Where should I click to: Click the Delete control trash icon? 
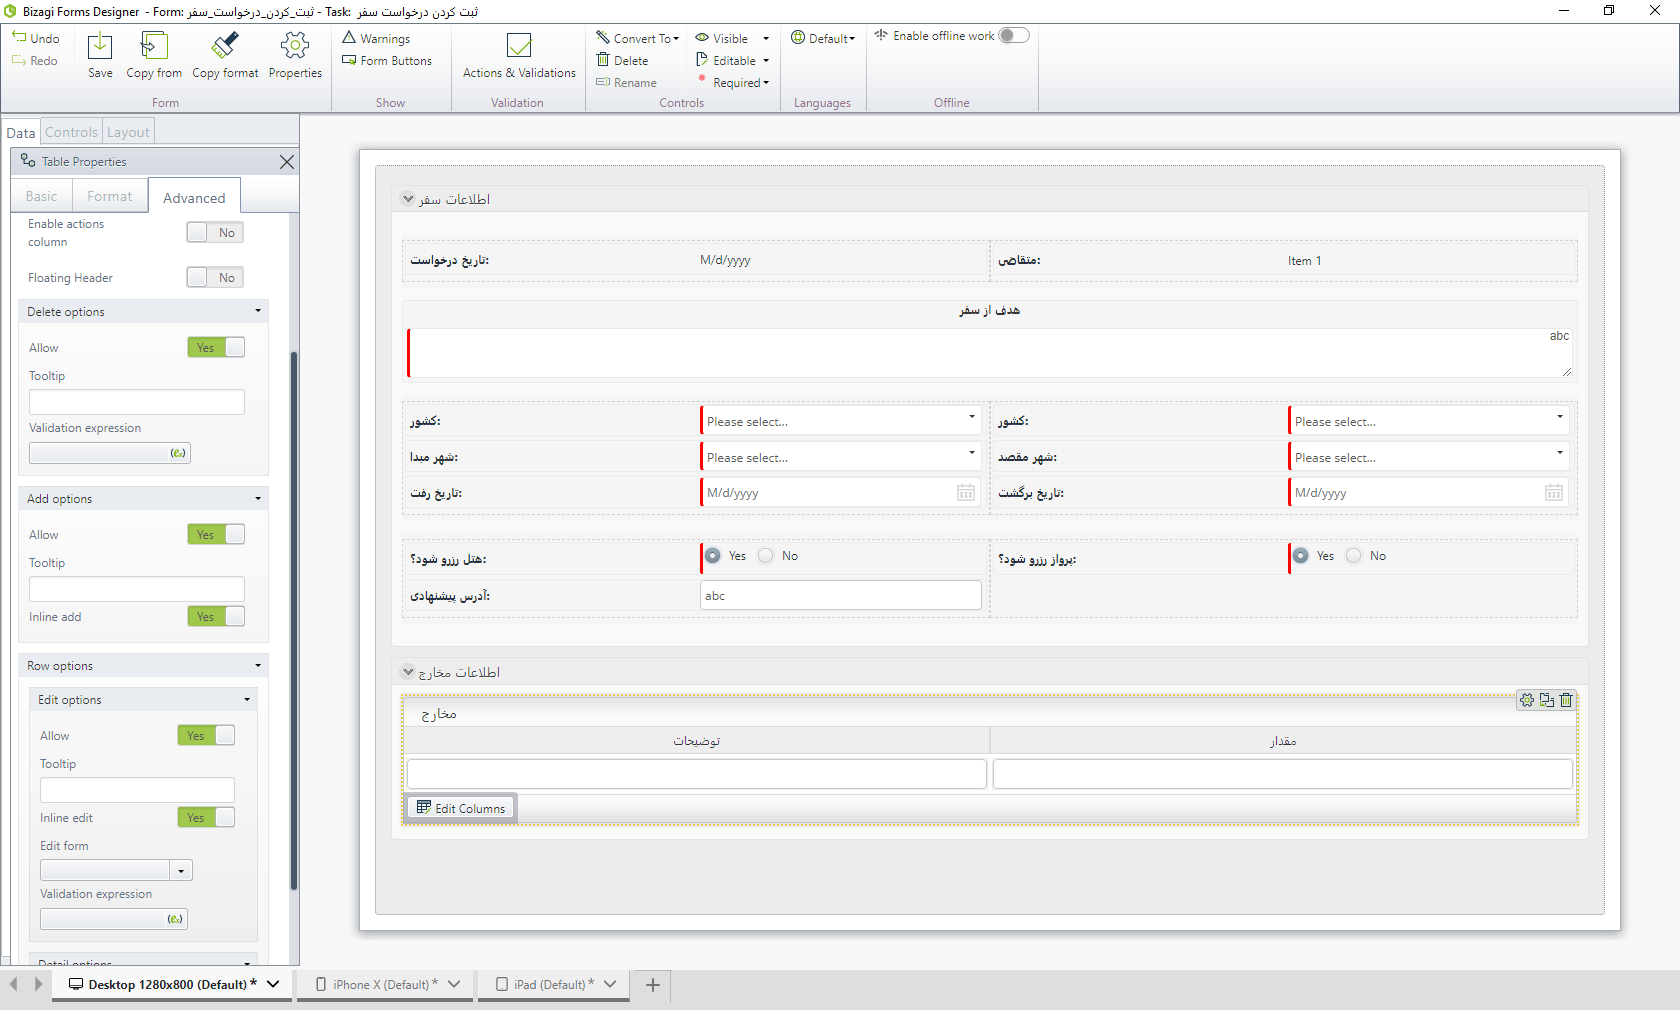[x=603, y=60]
